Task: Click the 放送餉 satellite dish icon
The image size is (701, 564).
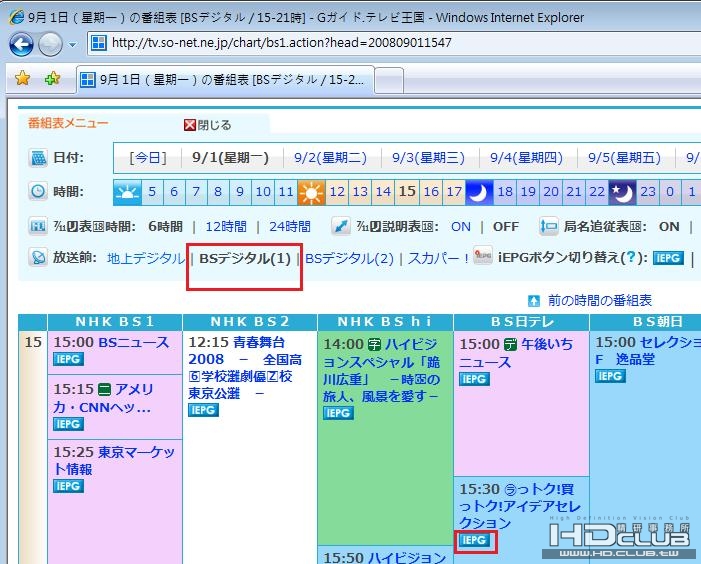Action: (x=38, y=258)
